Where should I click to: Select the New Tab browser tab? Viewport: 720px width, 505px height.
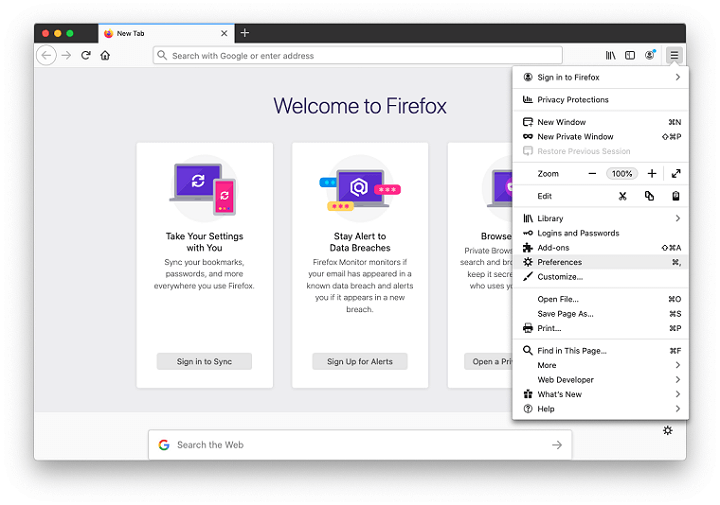point(166,34)
